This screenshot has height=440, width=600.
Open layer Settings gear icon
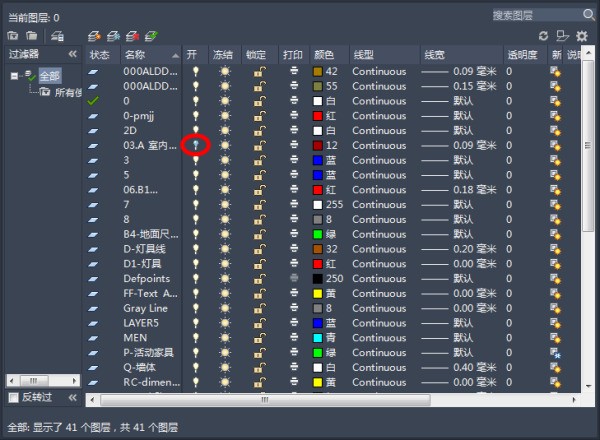point(582,36)
